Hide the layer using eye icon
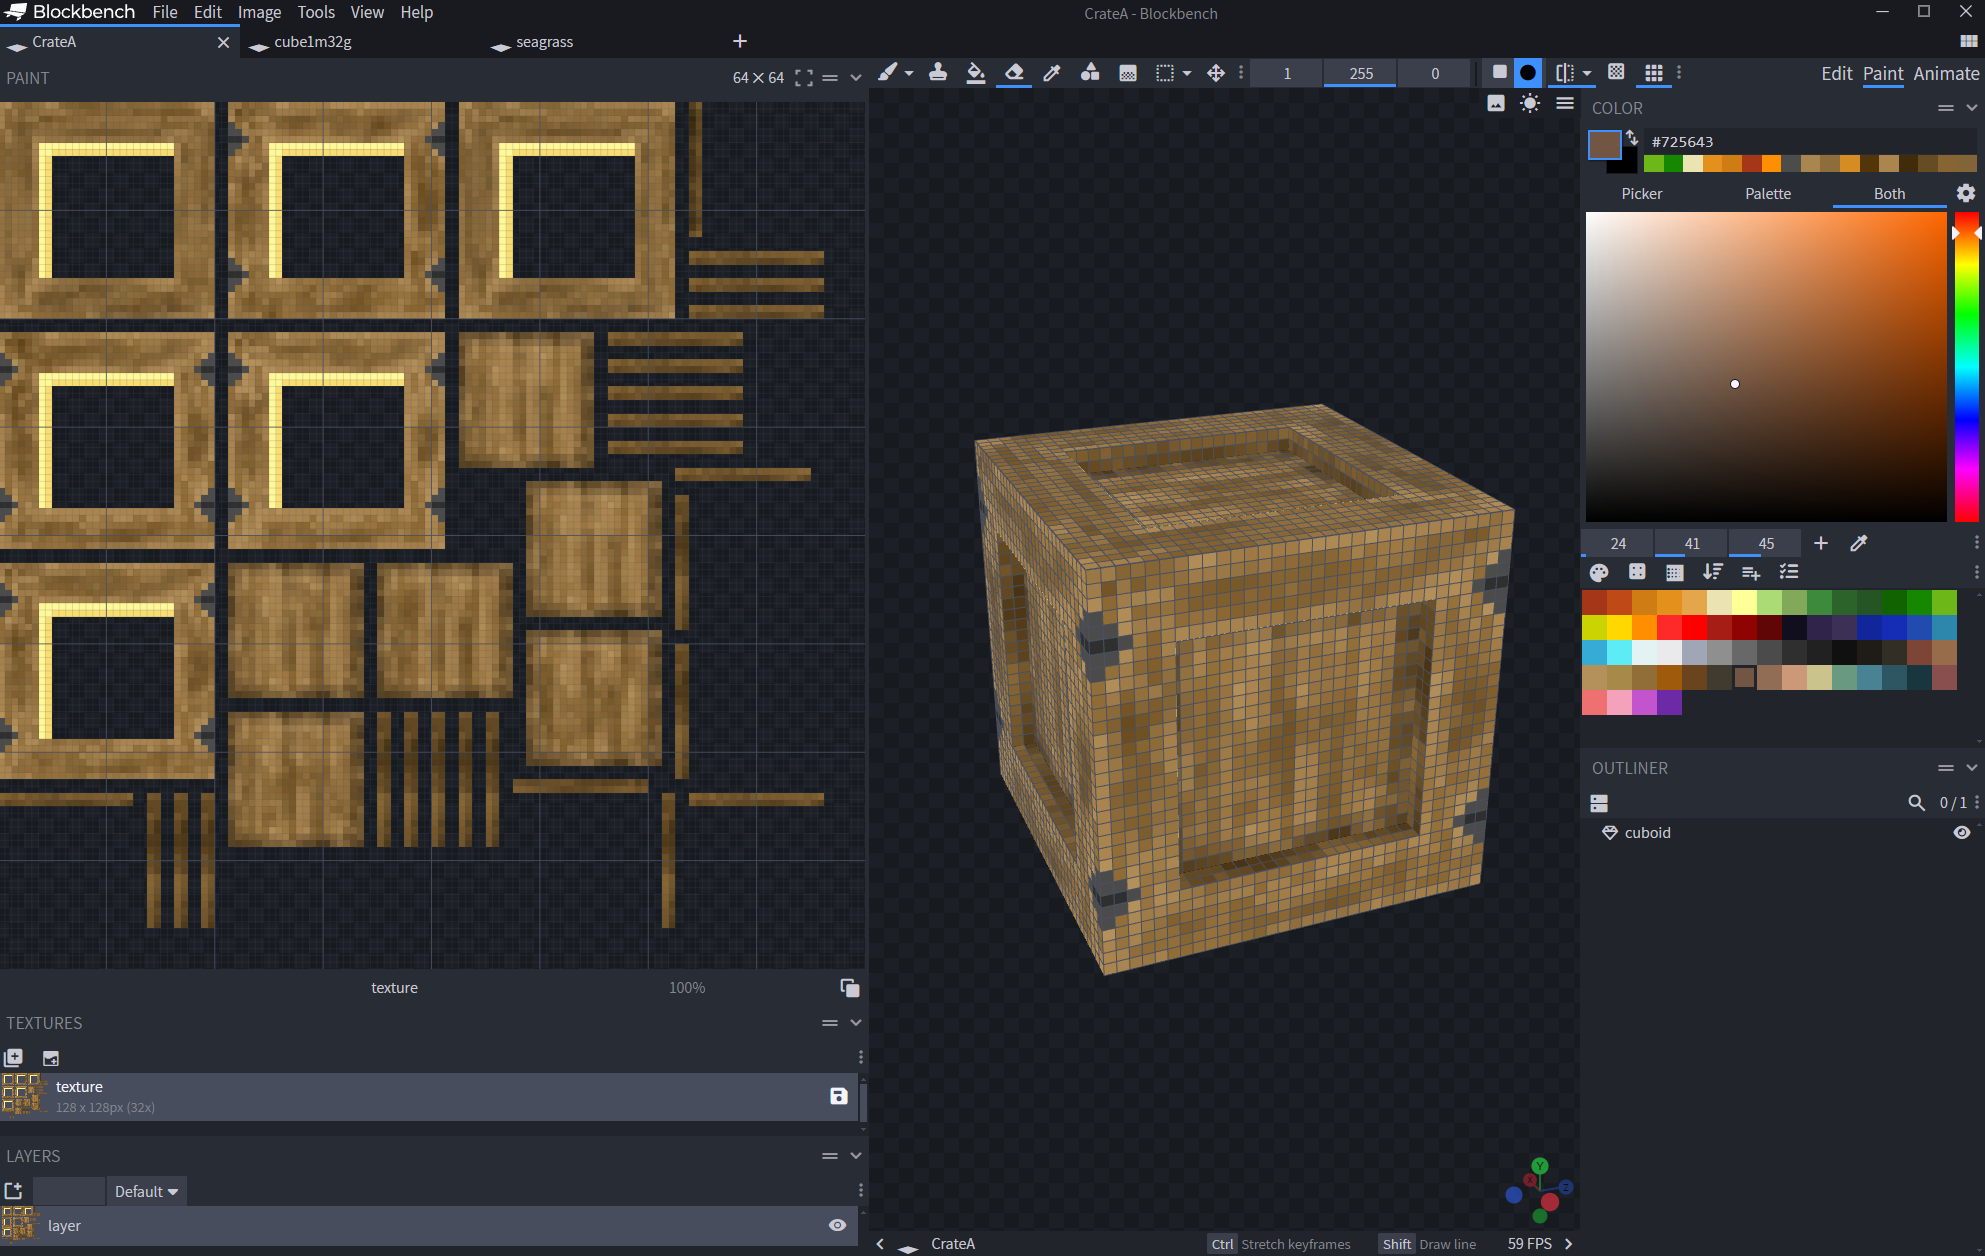The width and height of the screenshot is (1985, 1256). 838,1225
